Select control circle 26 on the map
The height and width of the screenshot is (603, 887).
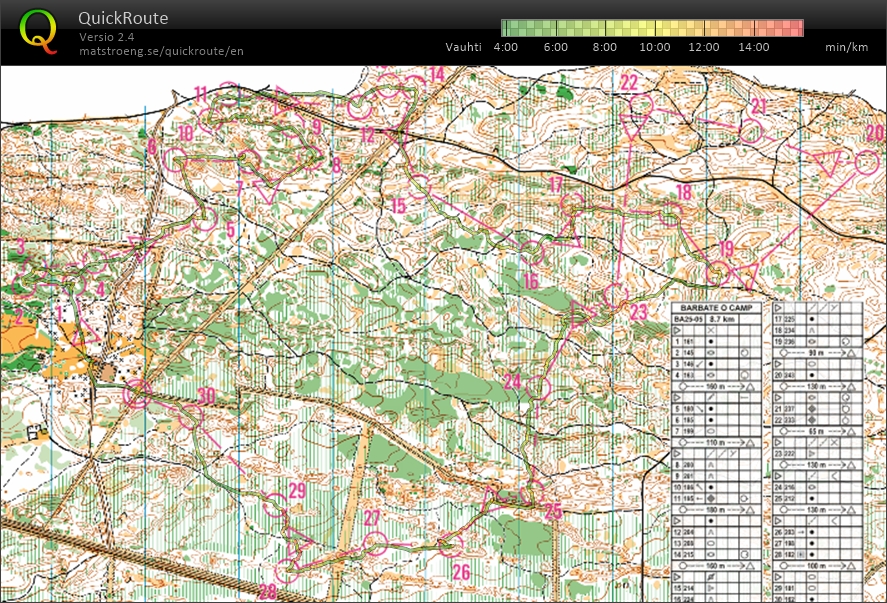coord(452,545)
